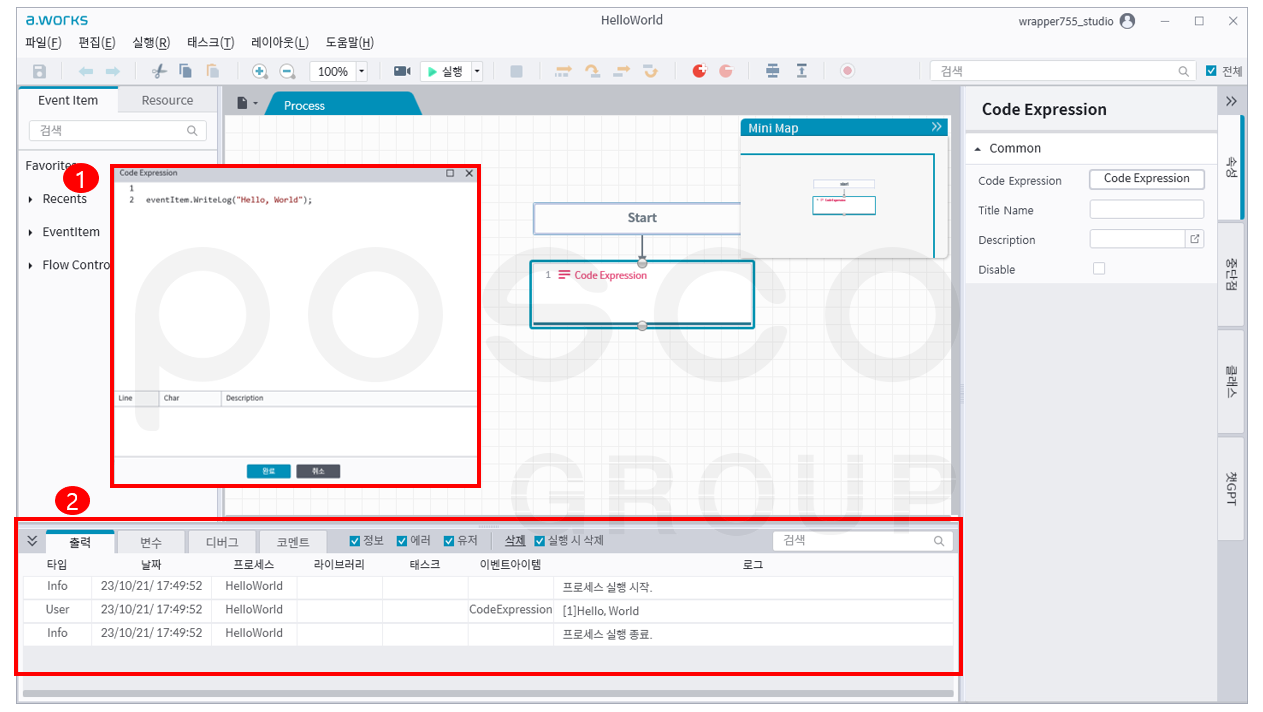Viewport: 1263px width, 712px height.
Task: Expand the Recents tree node
Action: 31,199
